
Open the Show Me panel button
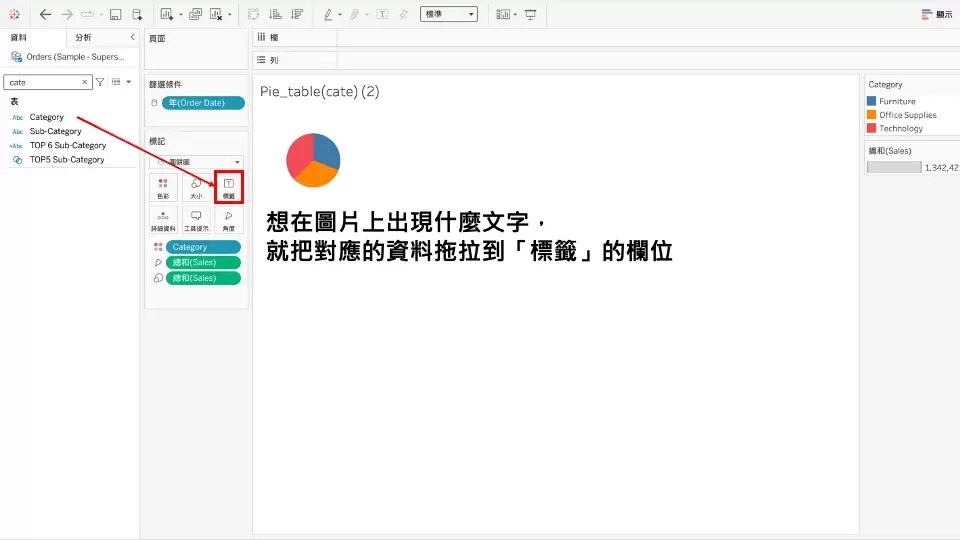click(x=937, y=14)
